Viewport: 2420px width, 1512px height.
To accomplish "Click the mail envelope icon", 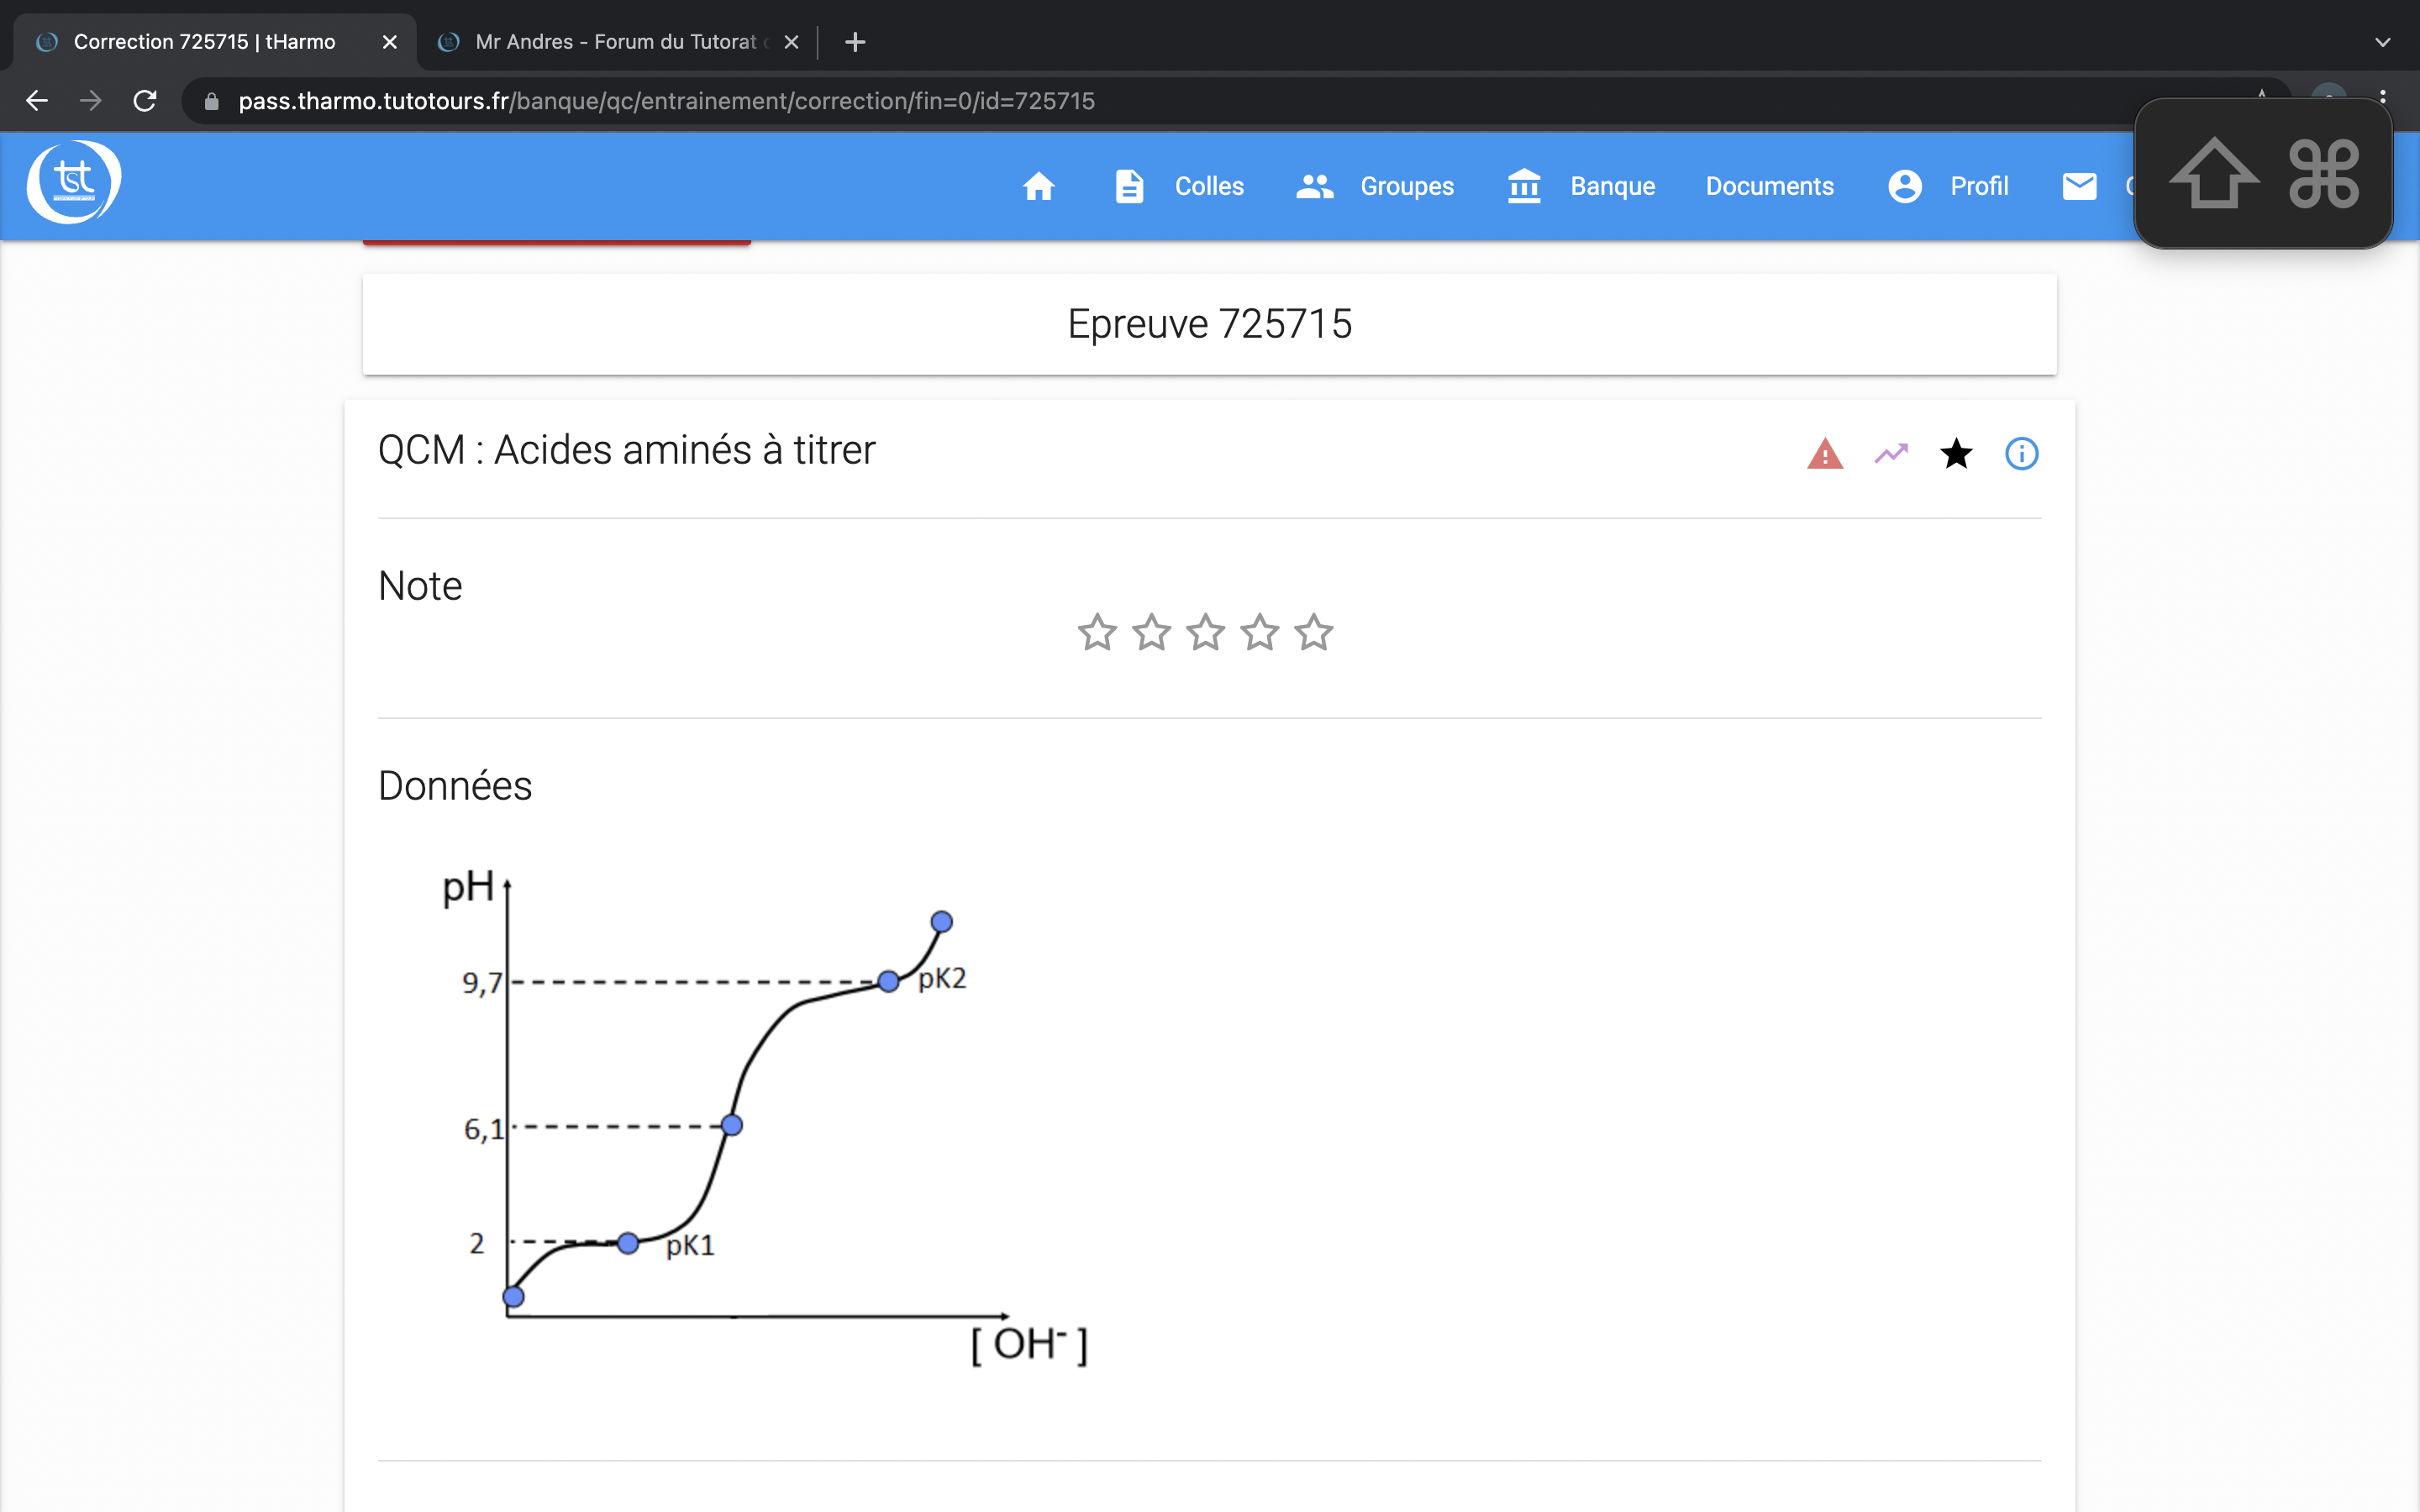I will [x=2079, y=186].
